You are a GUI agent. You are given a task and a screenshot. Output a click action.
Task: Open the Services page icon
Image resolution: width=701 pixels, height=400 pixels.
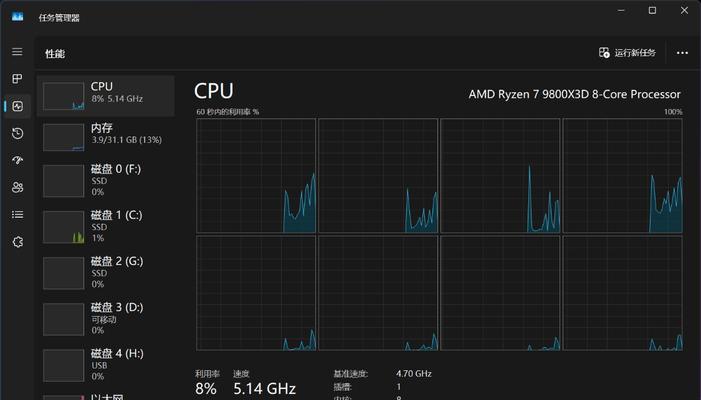17,242
